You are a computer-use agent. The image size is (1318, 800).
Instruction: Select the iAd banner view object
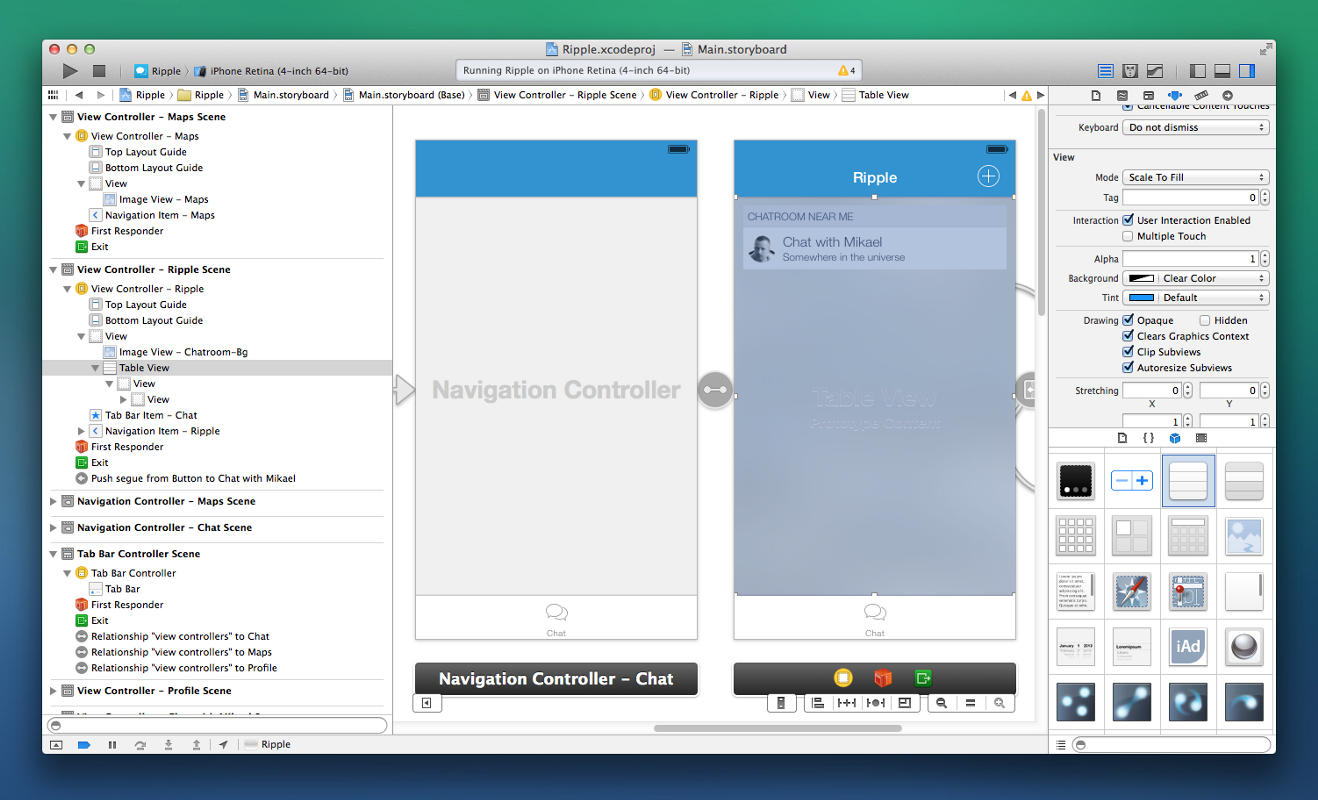[x=1188, y=647]
